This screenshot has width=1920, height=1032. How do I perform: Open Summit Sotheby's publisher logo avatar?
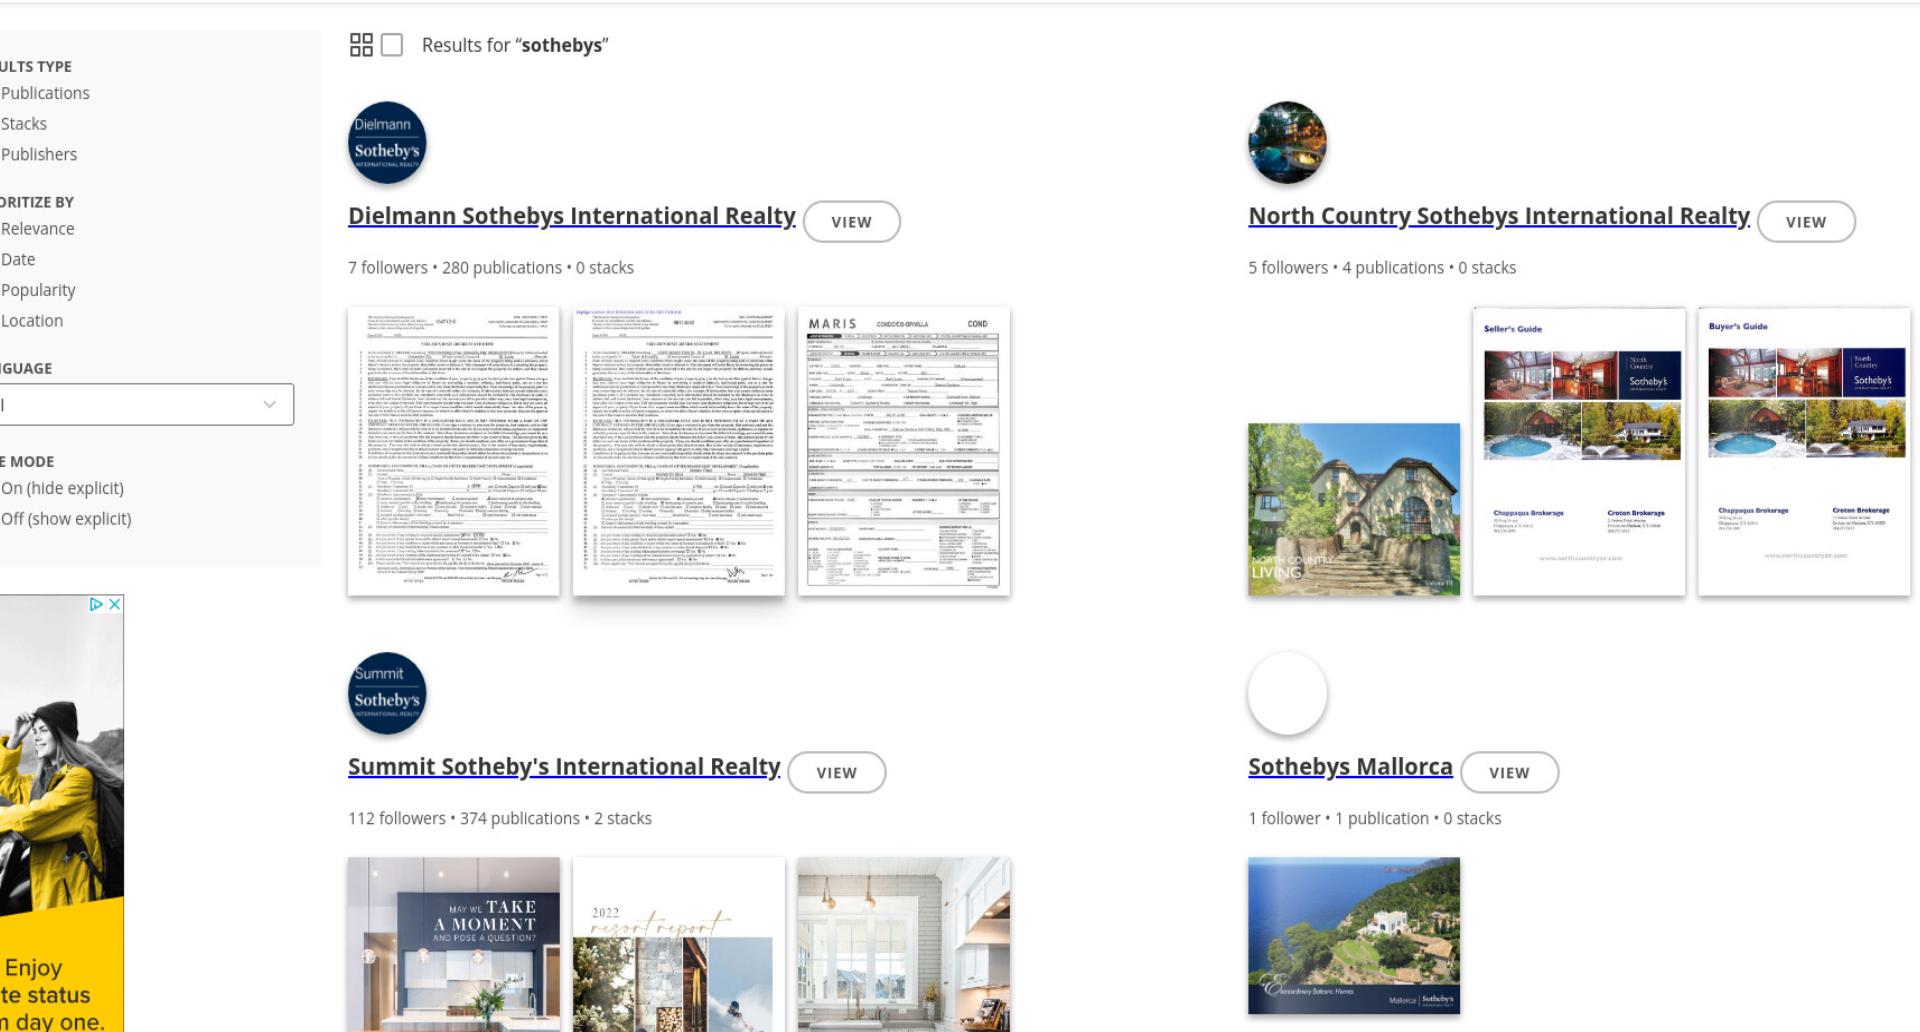coord(387,693)
